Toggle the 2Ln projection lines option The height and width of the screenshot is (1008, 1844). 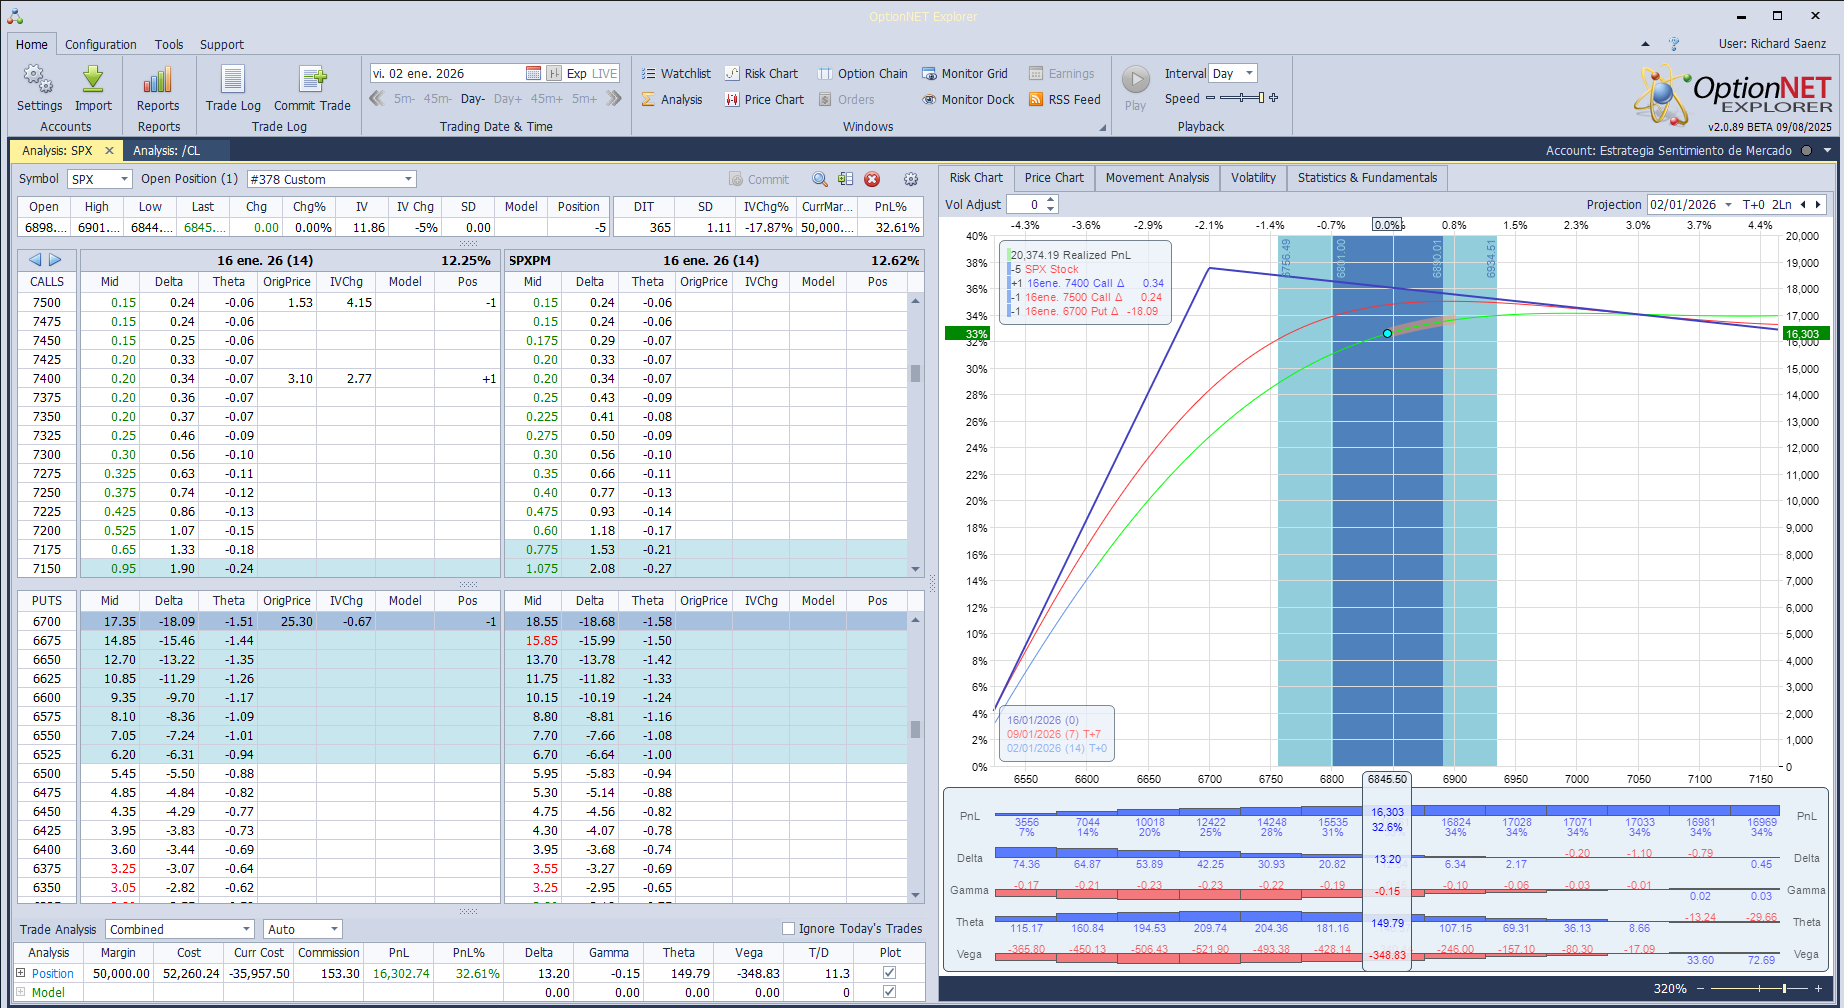coord(1782,204)
